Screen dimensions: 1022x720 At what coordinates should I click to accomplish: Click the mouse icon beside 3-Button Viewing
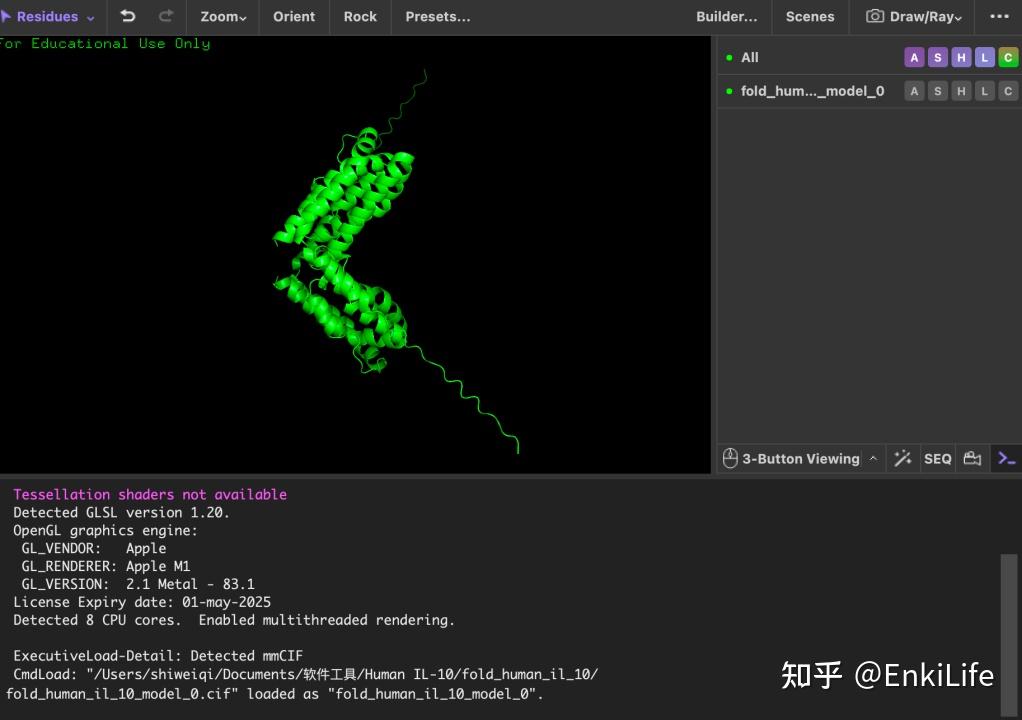pyautogui.click(x=729, y=458)
